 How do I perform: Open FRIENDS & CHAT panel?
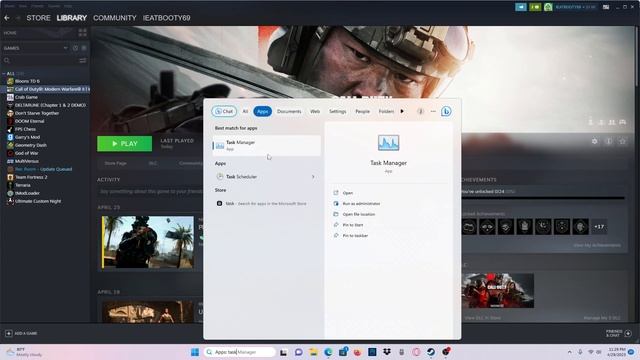[619, 333]
